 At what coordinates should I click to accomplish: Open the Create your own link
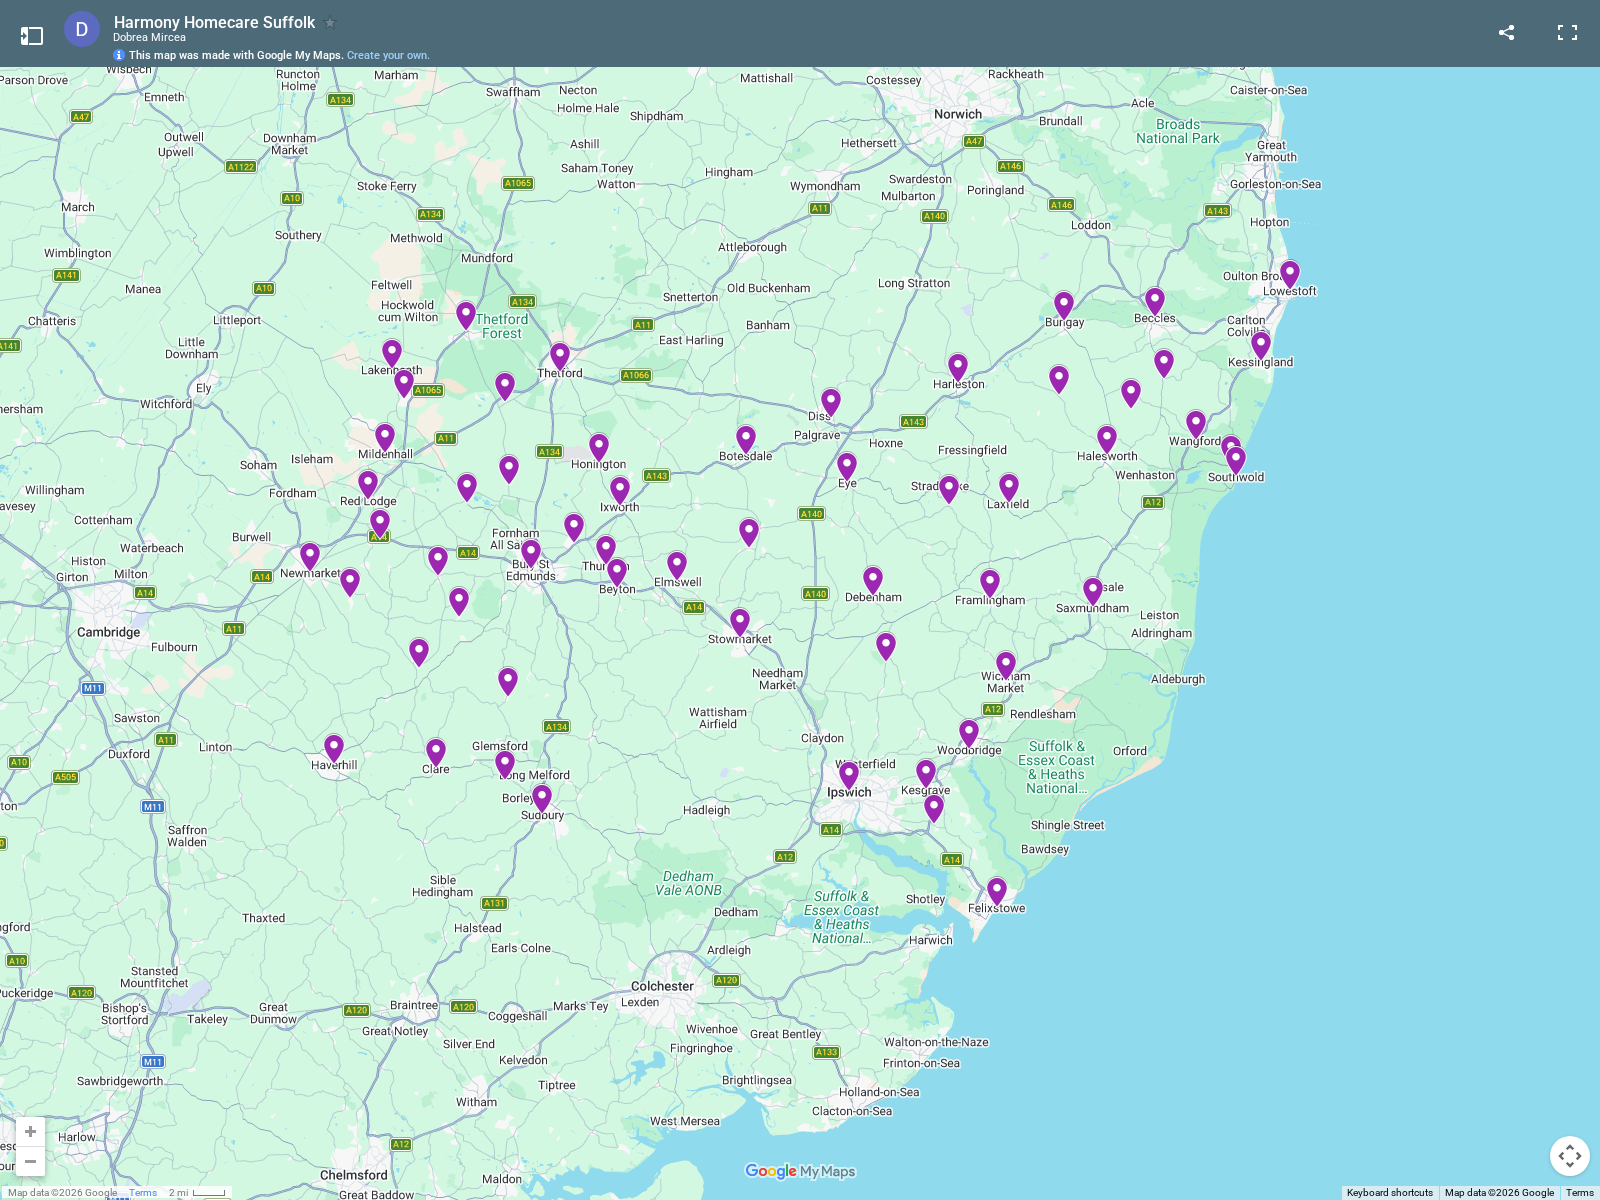pyautogui.click(x=388, y=56)
